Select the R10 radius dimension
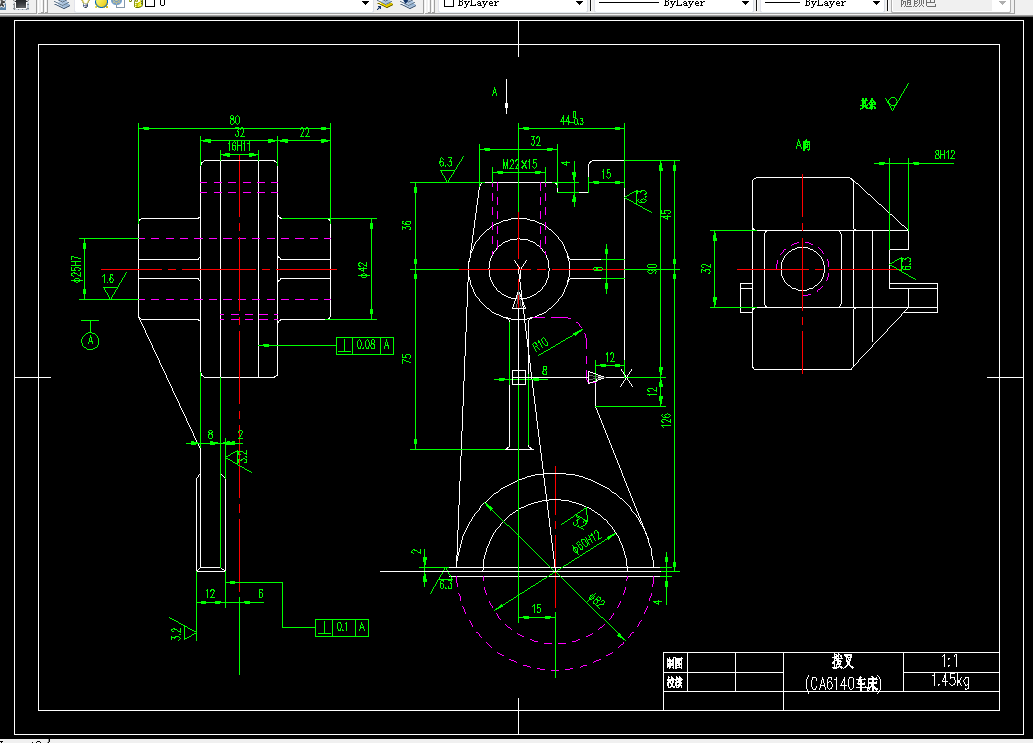Screen dimensions: 1033x743 pos(540,344)
